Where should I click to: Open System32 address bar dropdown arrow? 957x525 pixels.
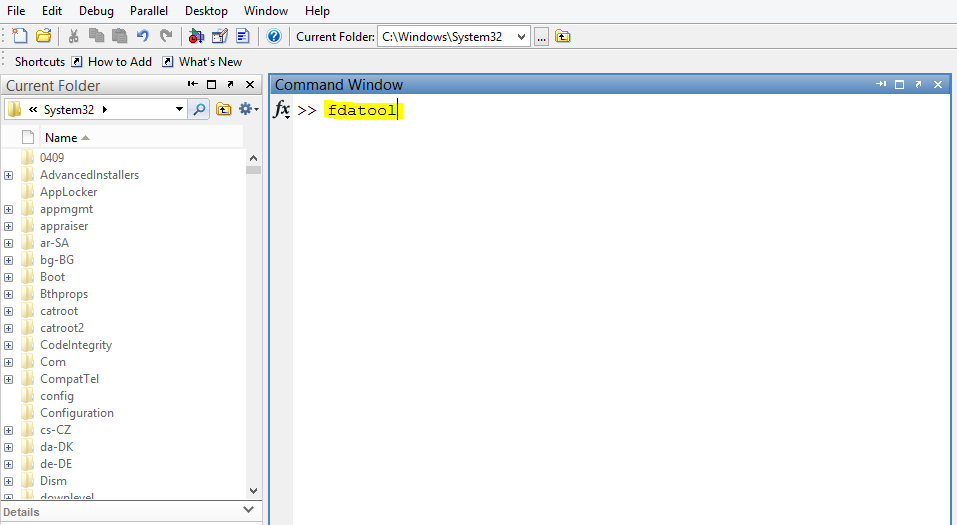point(179,109)
